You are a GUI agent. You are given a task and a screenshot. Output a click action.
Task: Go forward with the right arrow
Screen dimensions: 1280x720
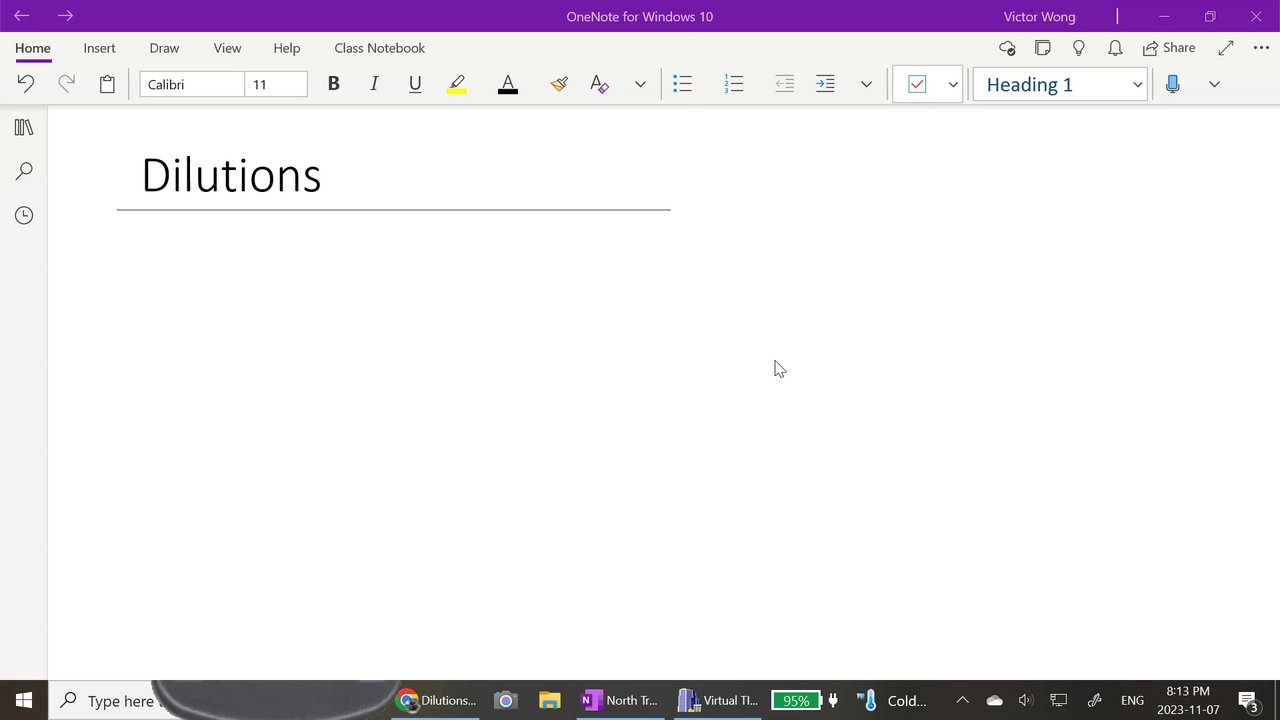(65, 16)
